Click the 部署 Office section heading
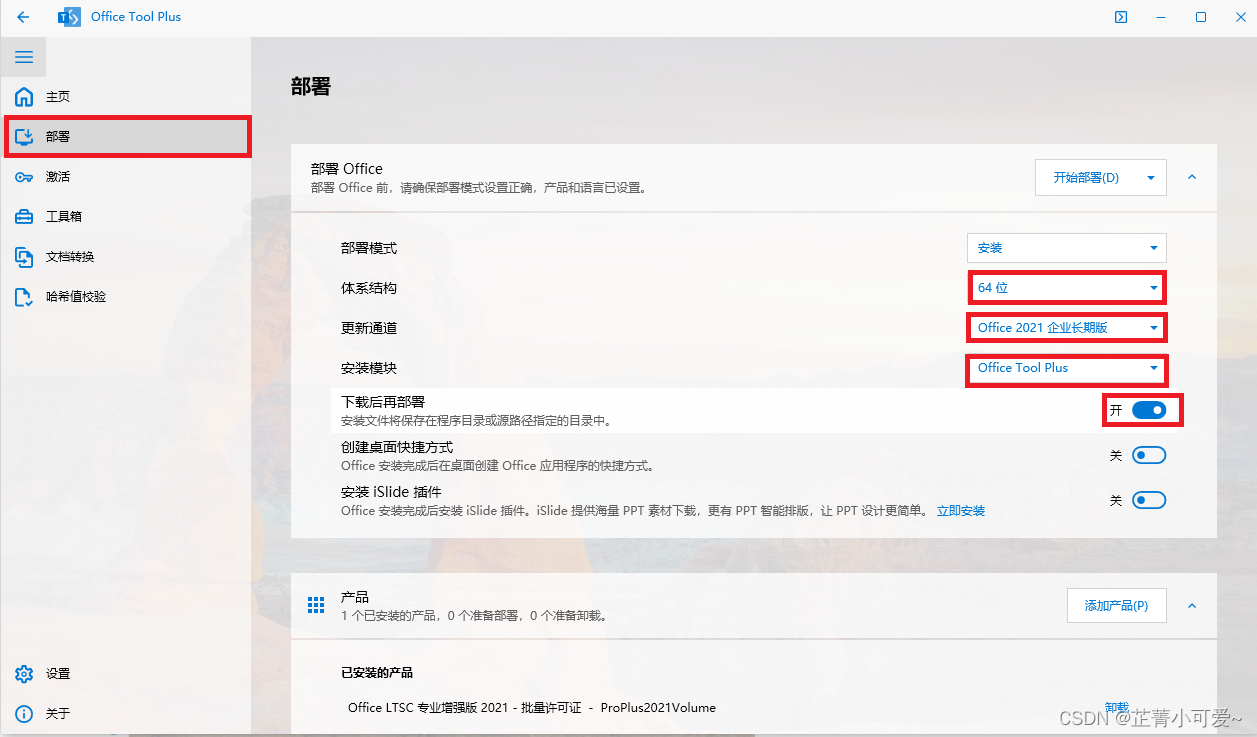The height and width of the screenshot is (737, 1257). (347, 169)
